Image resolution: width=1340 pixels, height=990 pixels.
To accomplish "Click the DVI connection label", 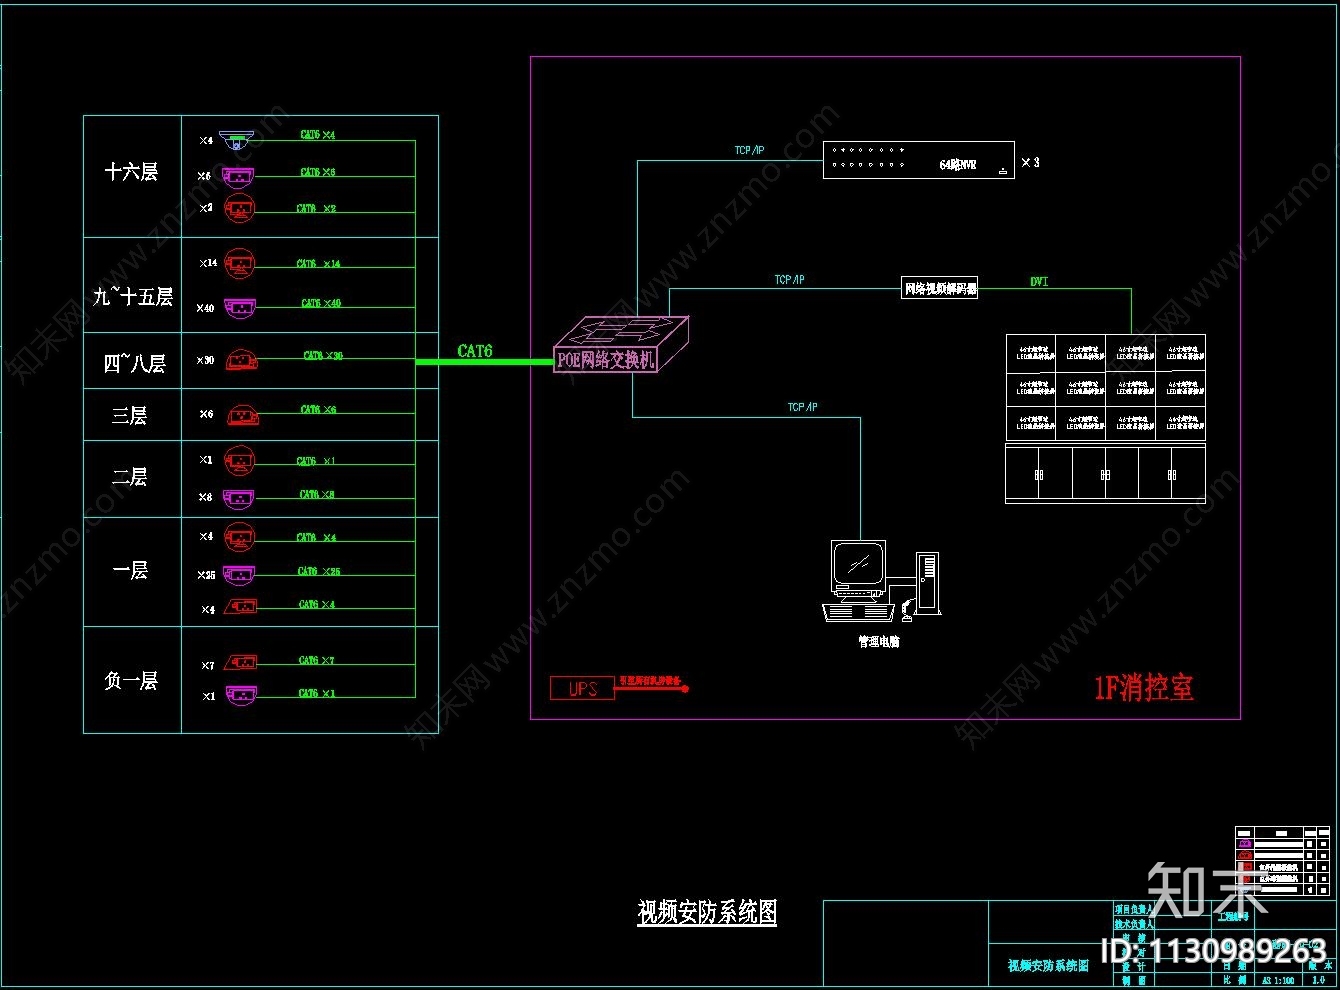I will (x=1039, y=282).
